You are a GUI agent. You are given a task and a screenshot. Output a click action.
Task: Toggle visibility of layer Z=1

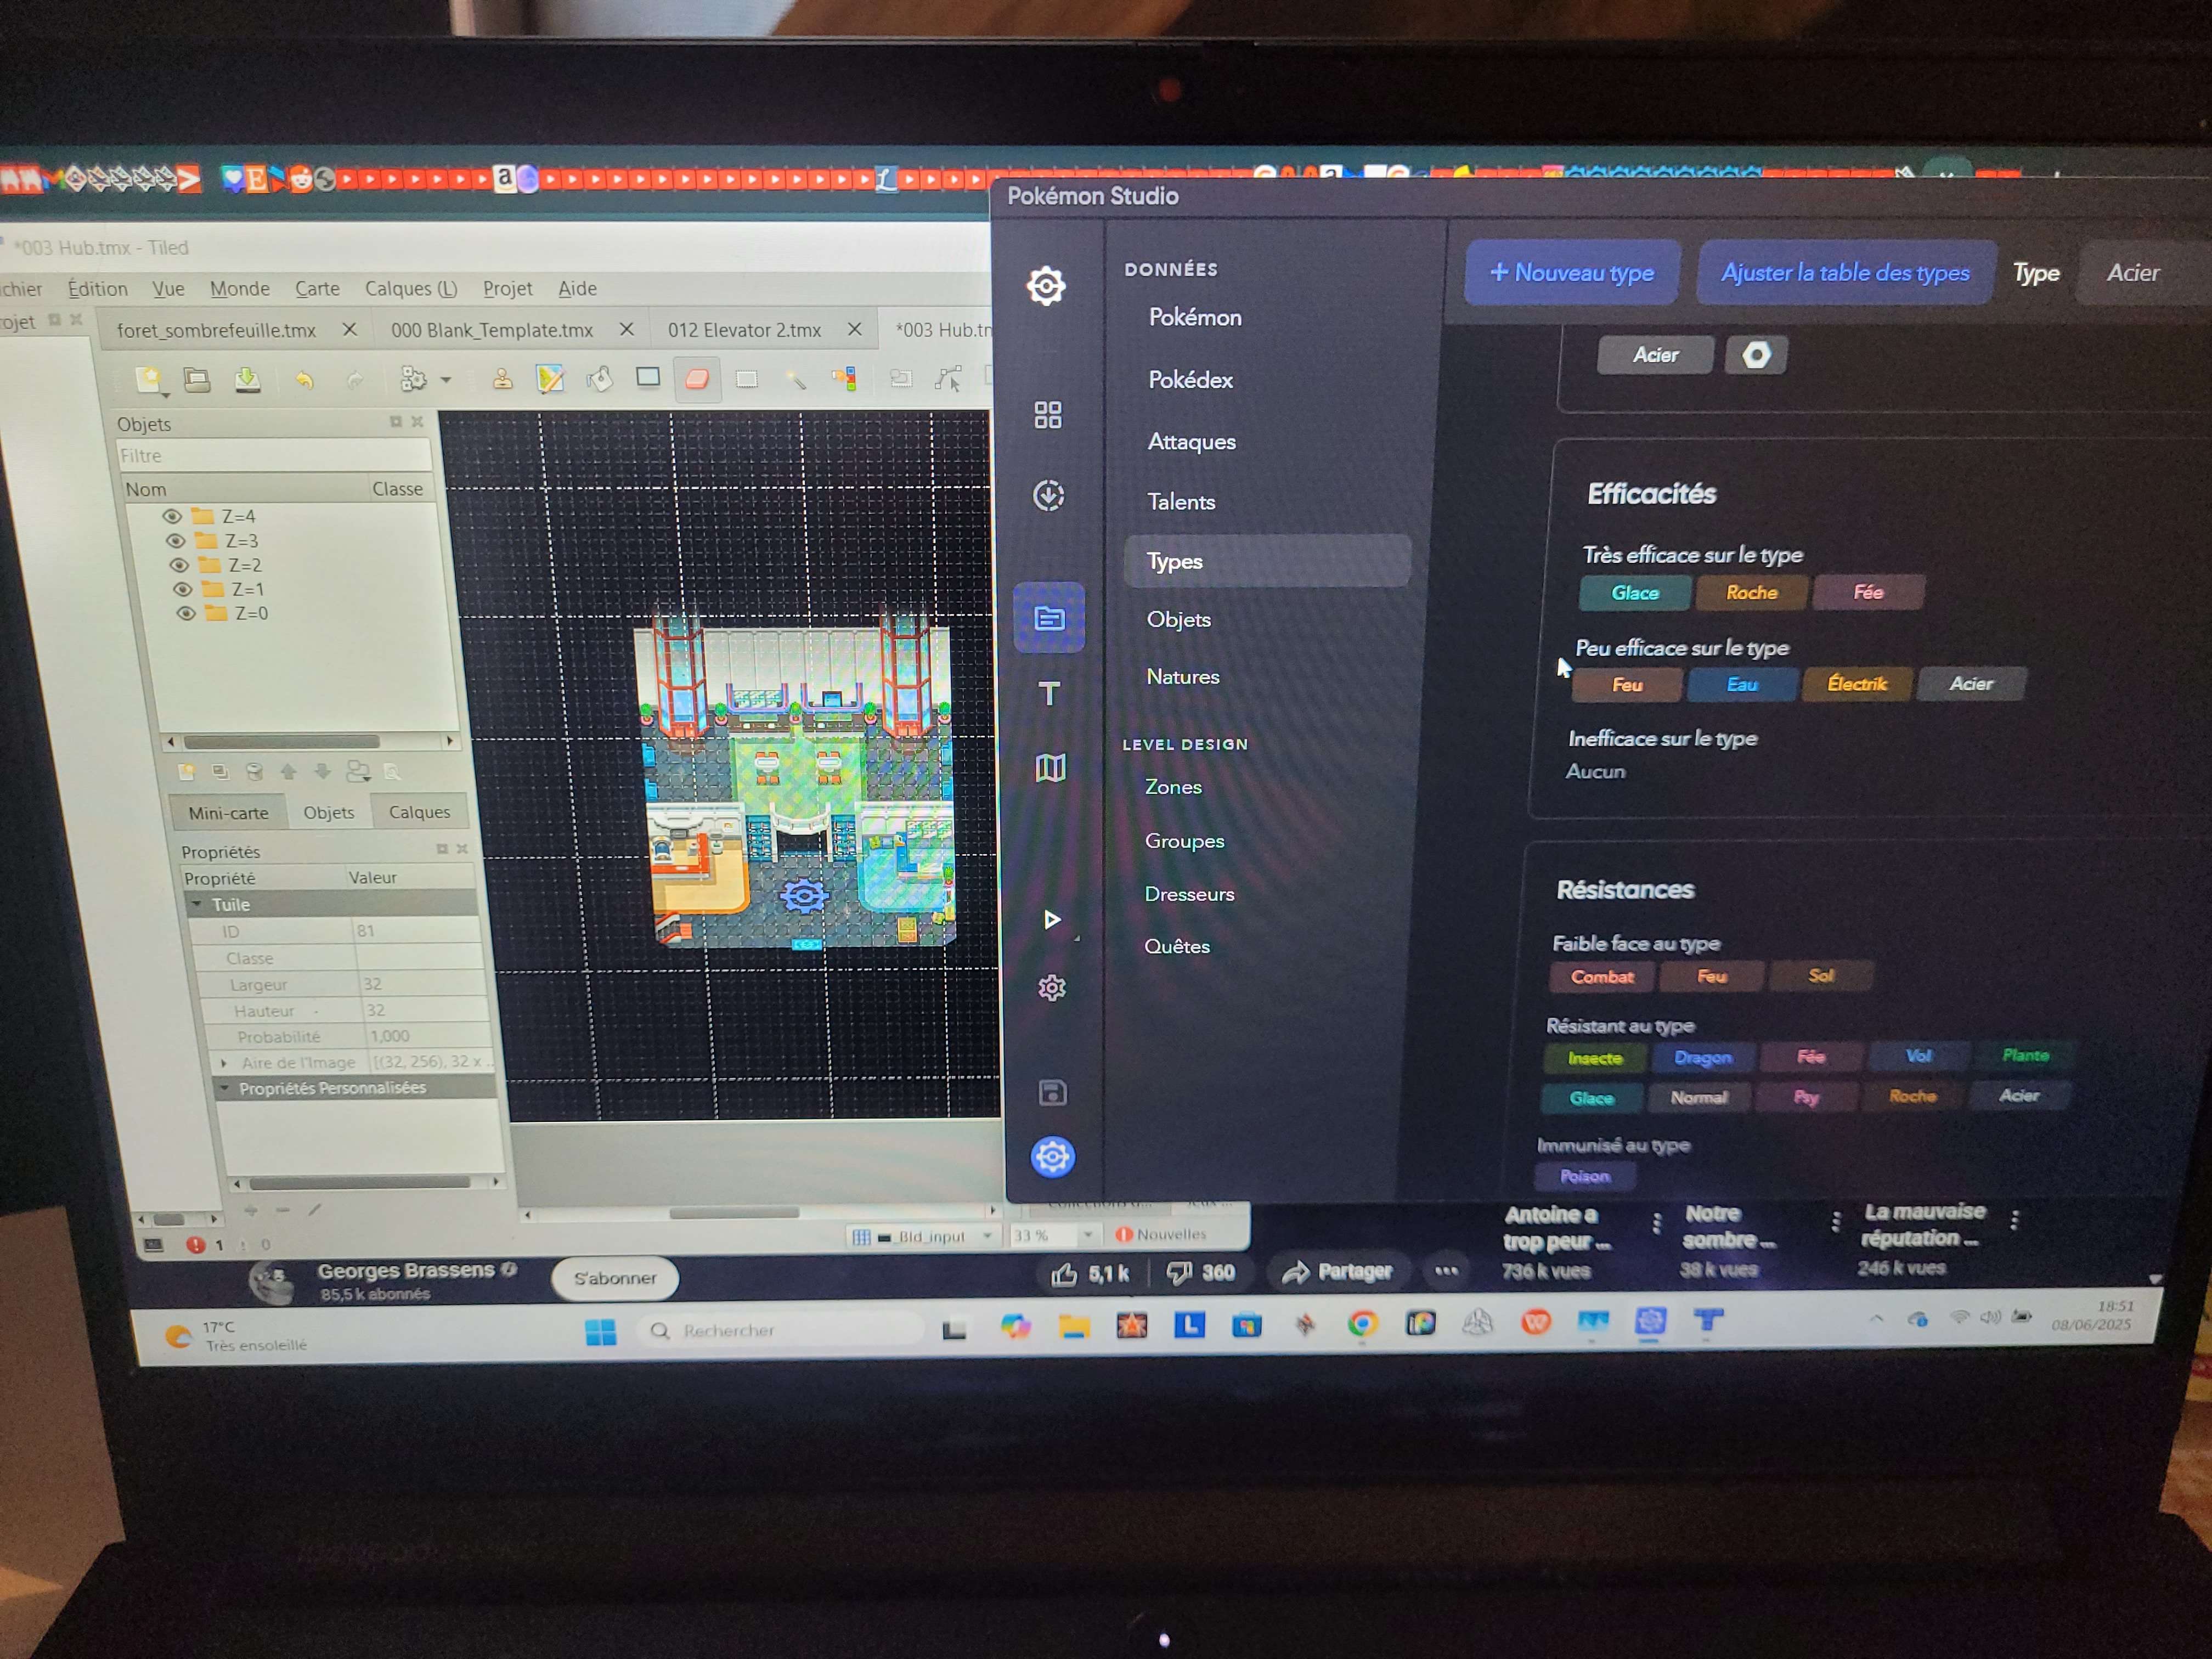(182, 589)
